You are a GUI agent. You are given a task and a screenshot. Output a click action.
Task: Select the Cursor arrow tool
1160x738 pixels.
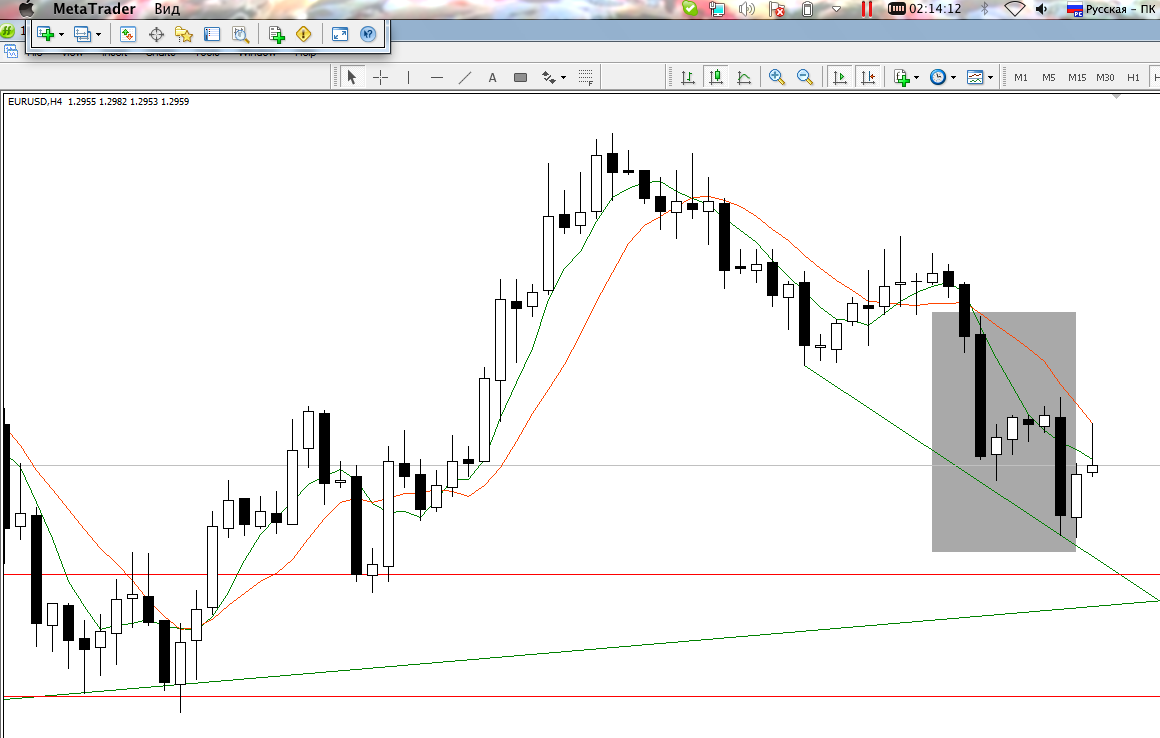(352, 77)
